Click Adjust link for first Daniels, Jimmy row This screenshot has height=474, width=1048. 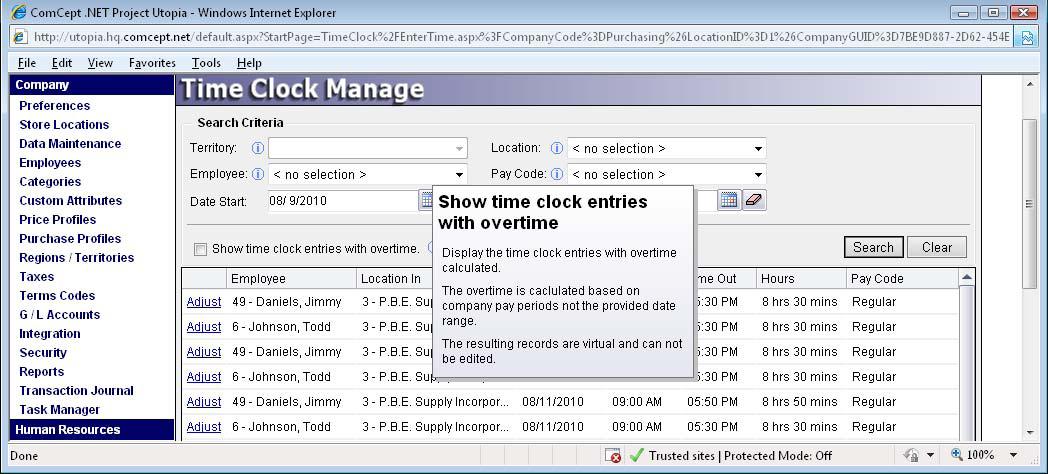coord(204,302)
